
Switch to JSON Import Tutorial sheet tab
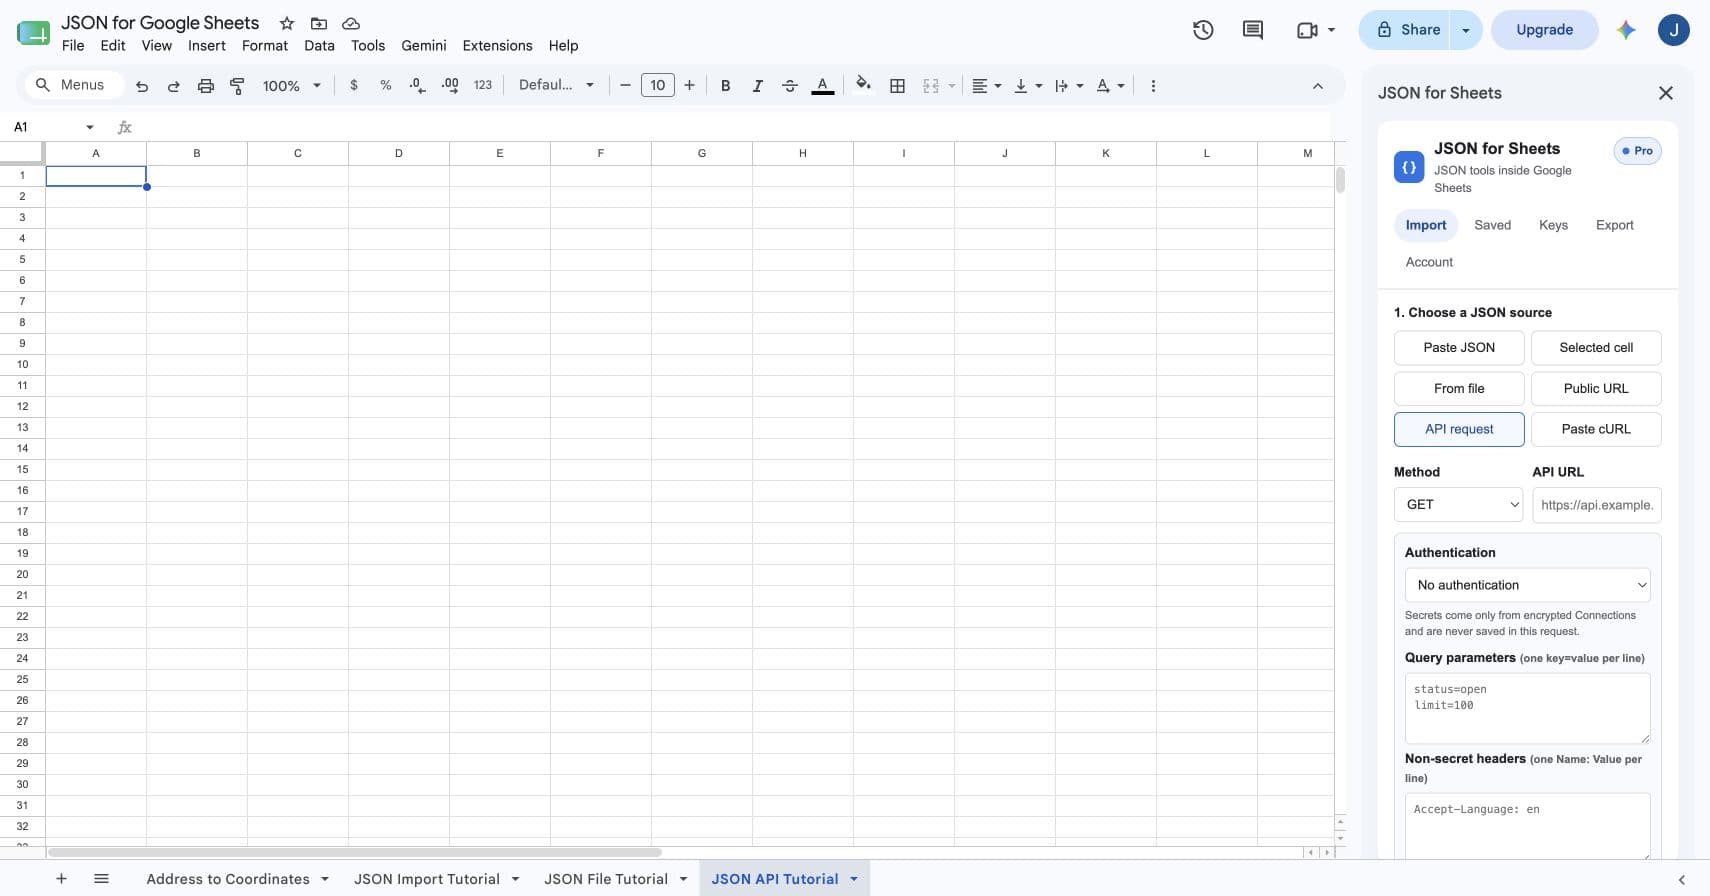coord(427,879)
